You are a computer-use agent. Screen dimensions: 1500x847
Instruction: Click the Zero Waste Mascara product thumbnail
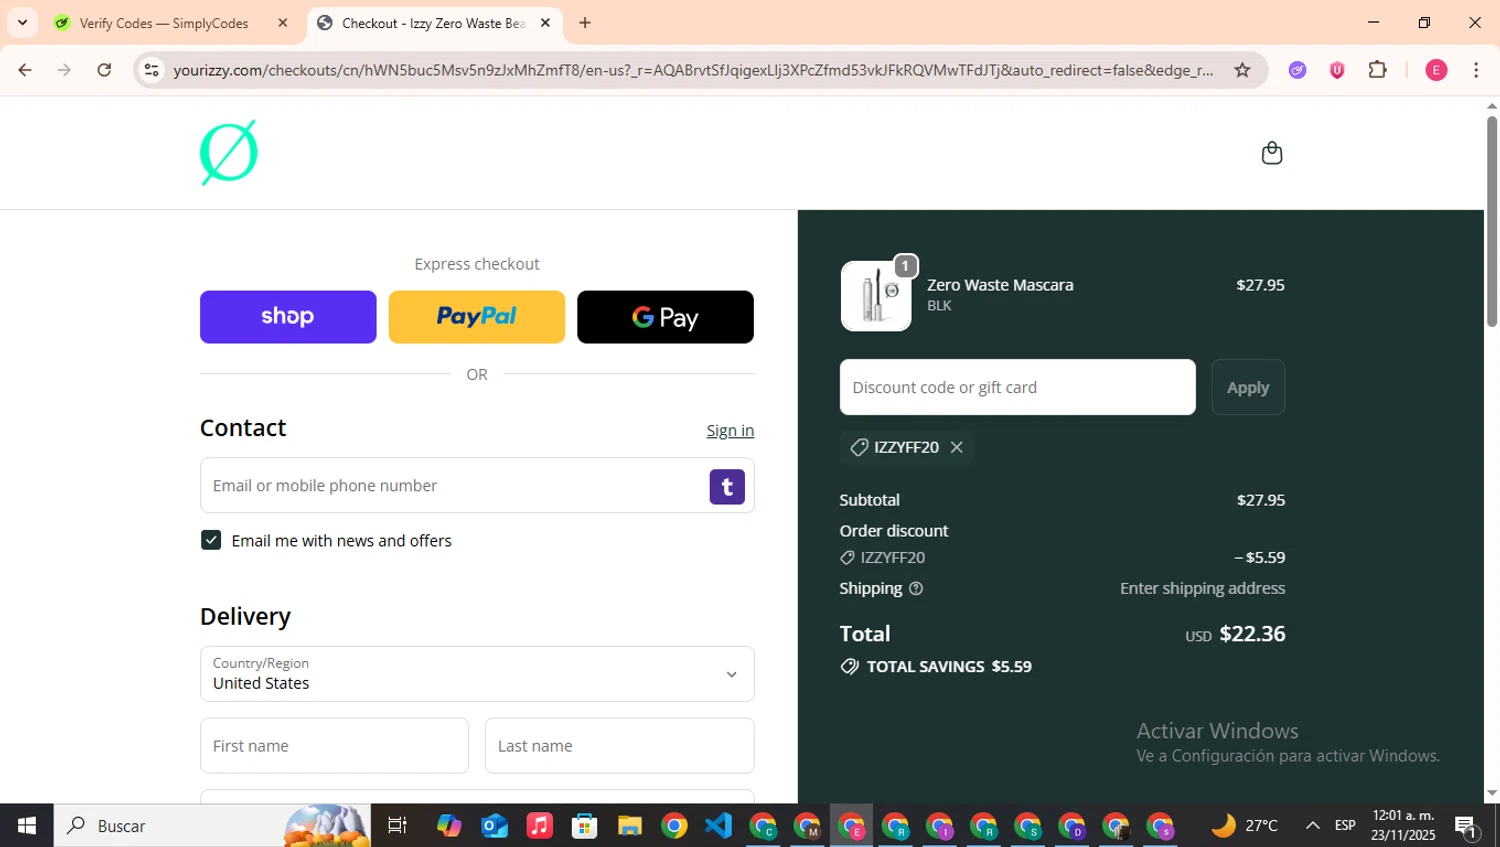click(876, 296)
